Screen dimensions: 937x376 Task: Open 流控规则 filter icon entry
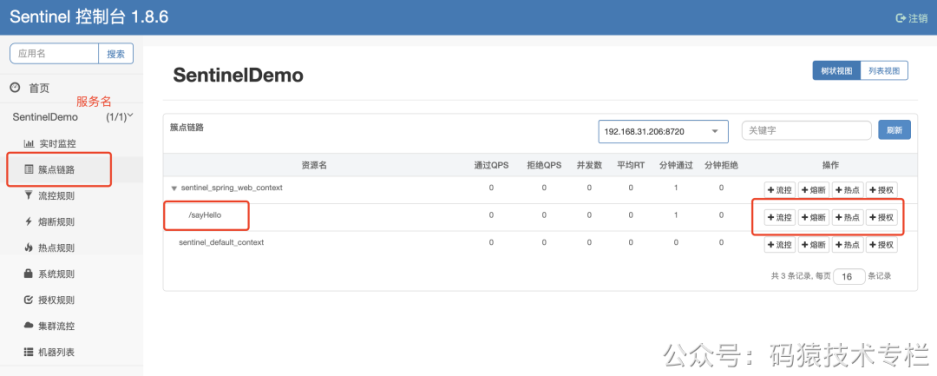pos(28,195)
